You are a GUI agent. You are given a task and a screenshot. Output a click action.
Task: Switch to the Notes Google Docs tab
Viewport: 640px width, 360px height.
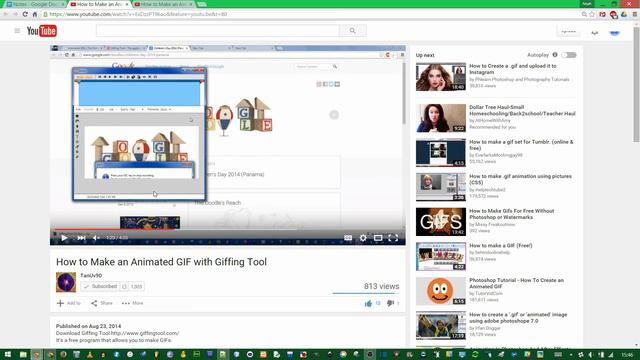34,4
